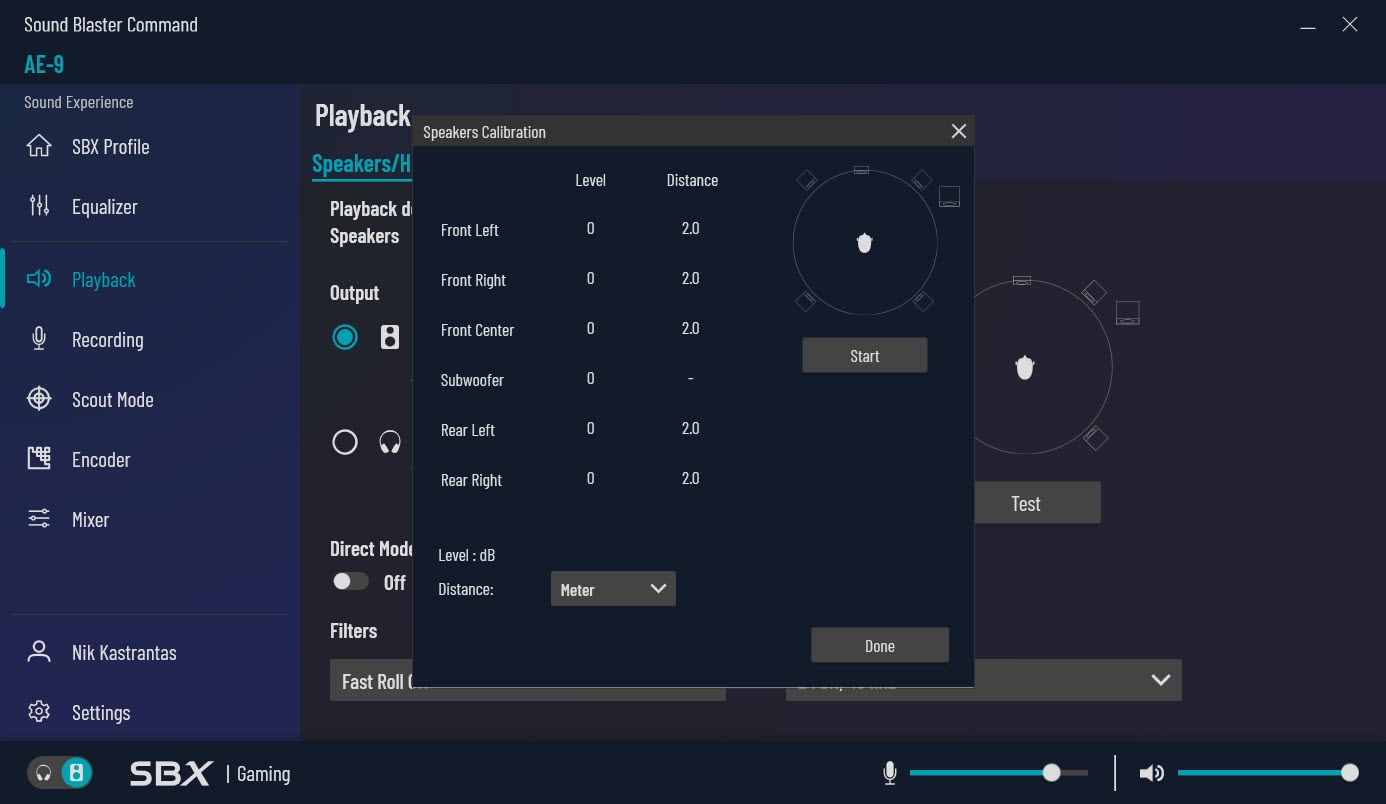Click the Test button on Playback page
Screen dimensions: 1386x804
tap(1037, 503)
